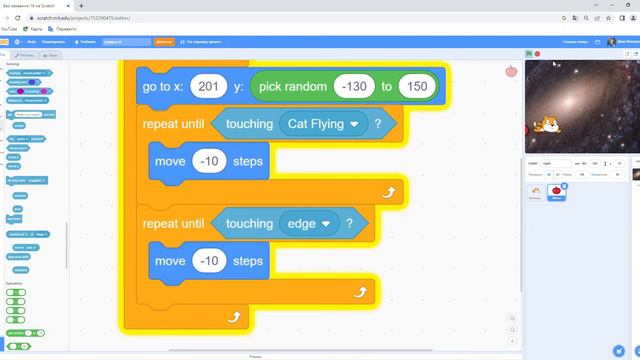Bookmark this page with star icon
Image resolution: width=640 pixels, height=360 pixels.
[x=609, y=18]
